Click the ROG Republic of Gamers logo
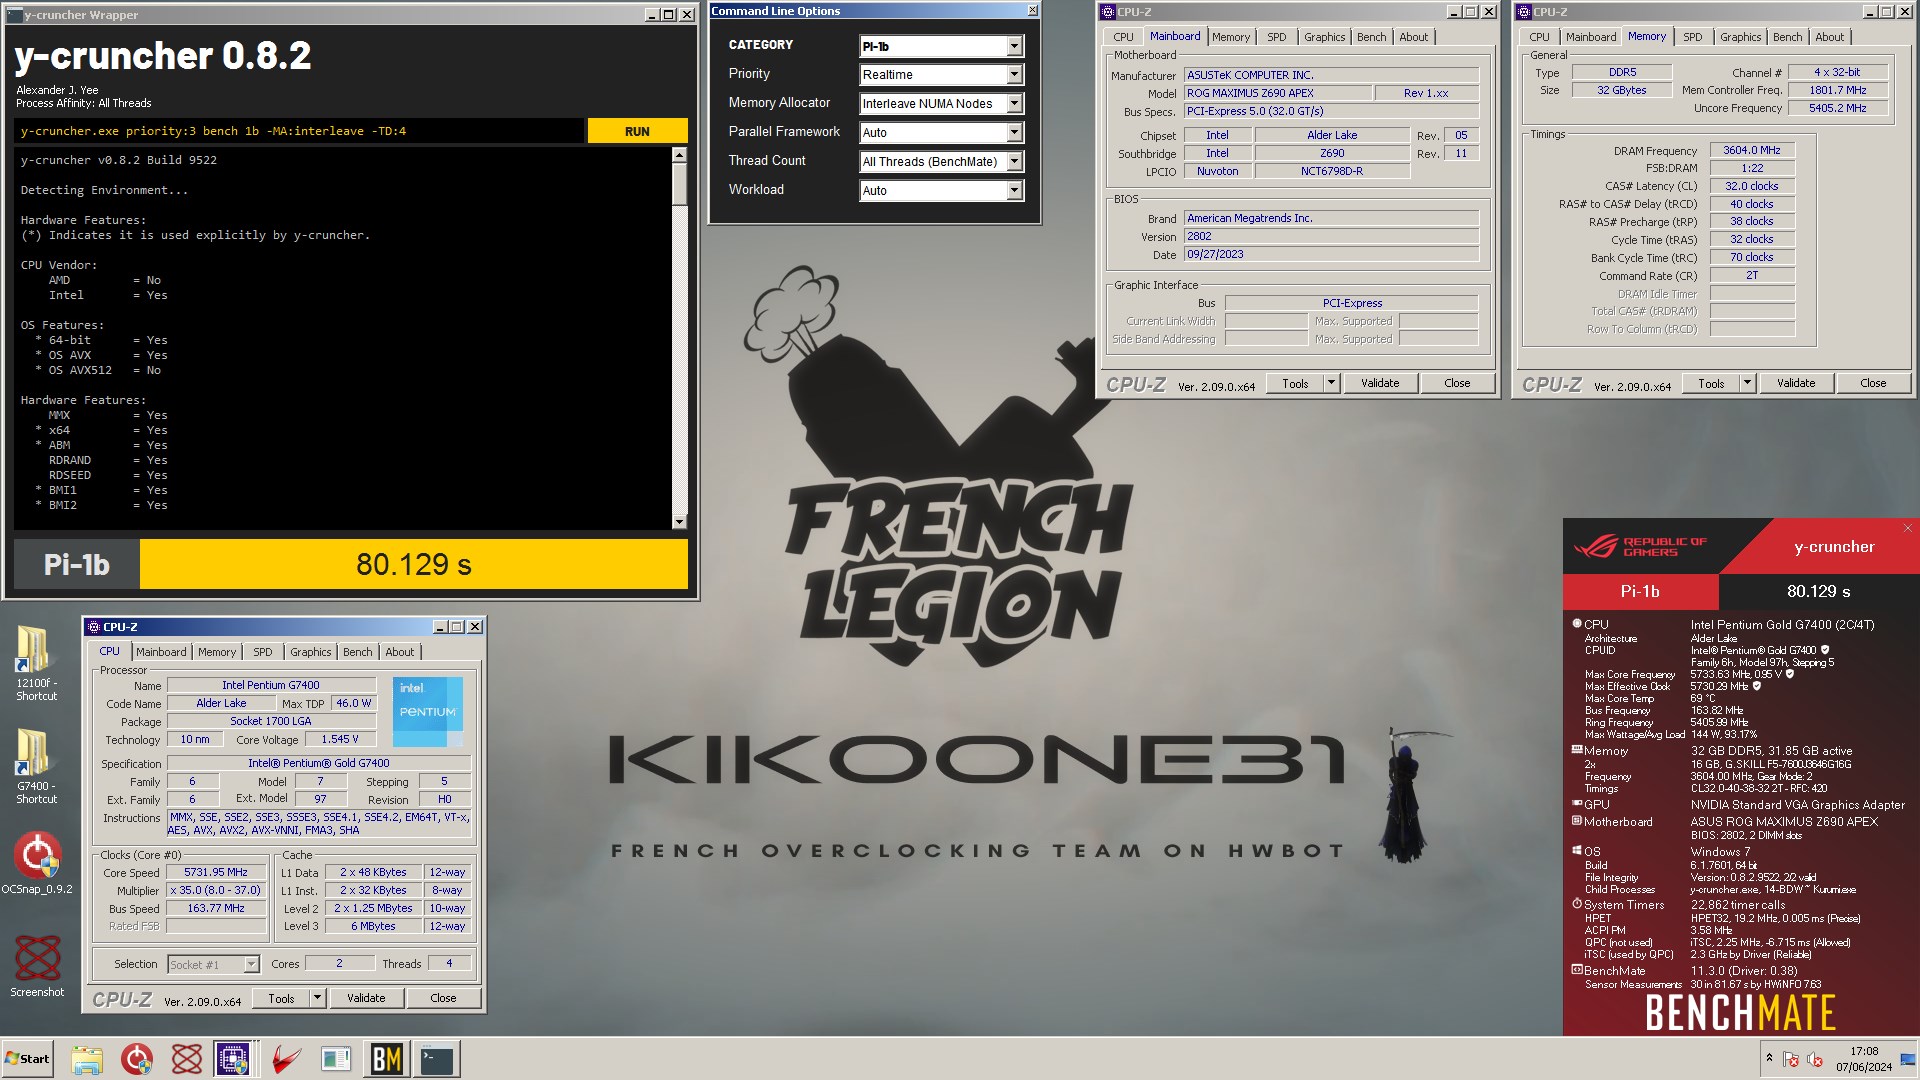The height and width of the screenshot is (1080, 1920). click(1641, 547)
